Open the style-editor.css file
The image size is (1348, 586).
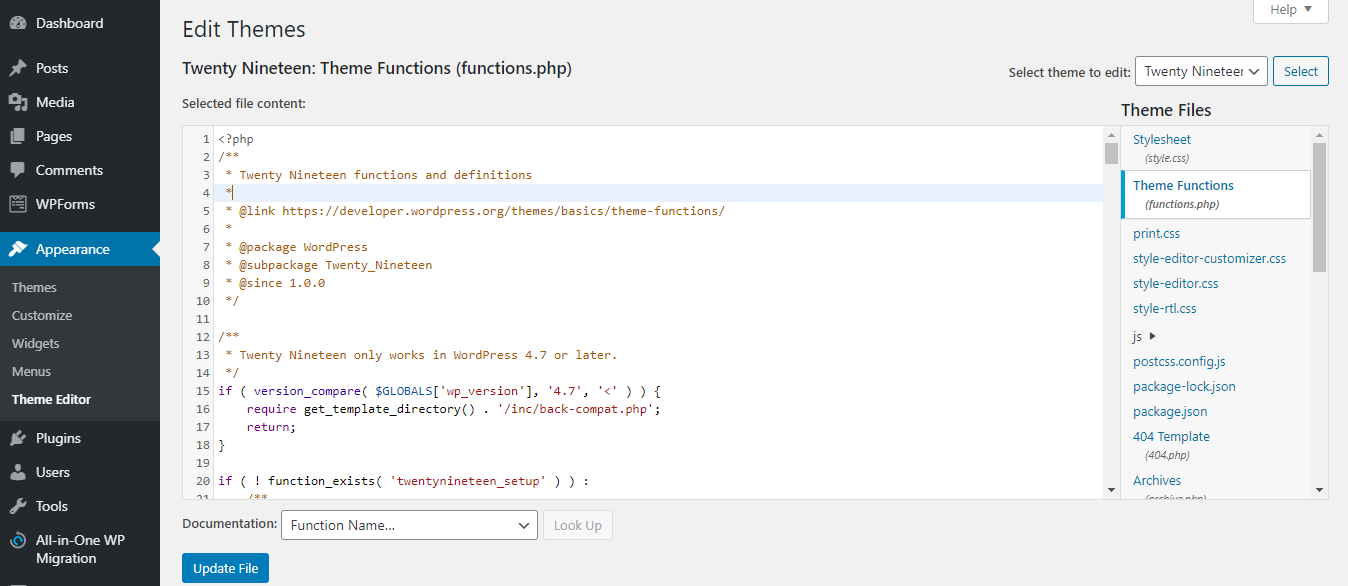click(x=1175, y=283)
